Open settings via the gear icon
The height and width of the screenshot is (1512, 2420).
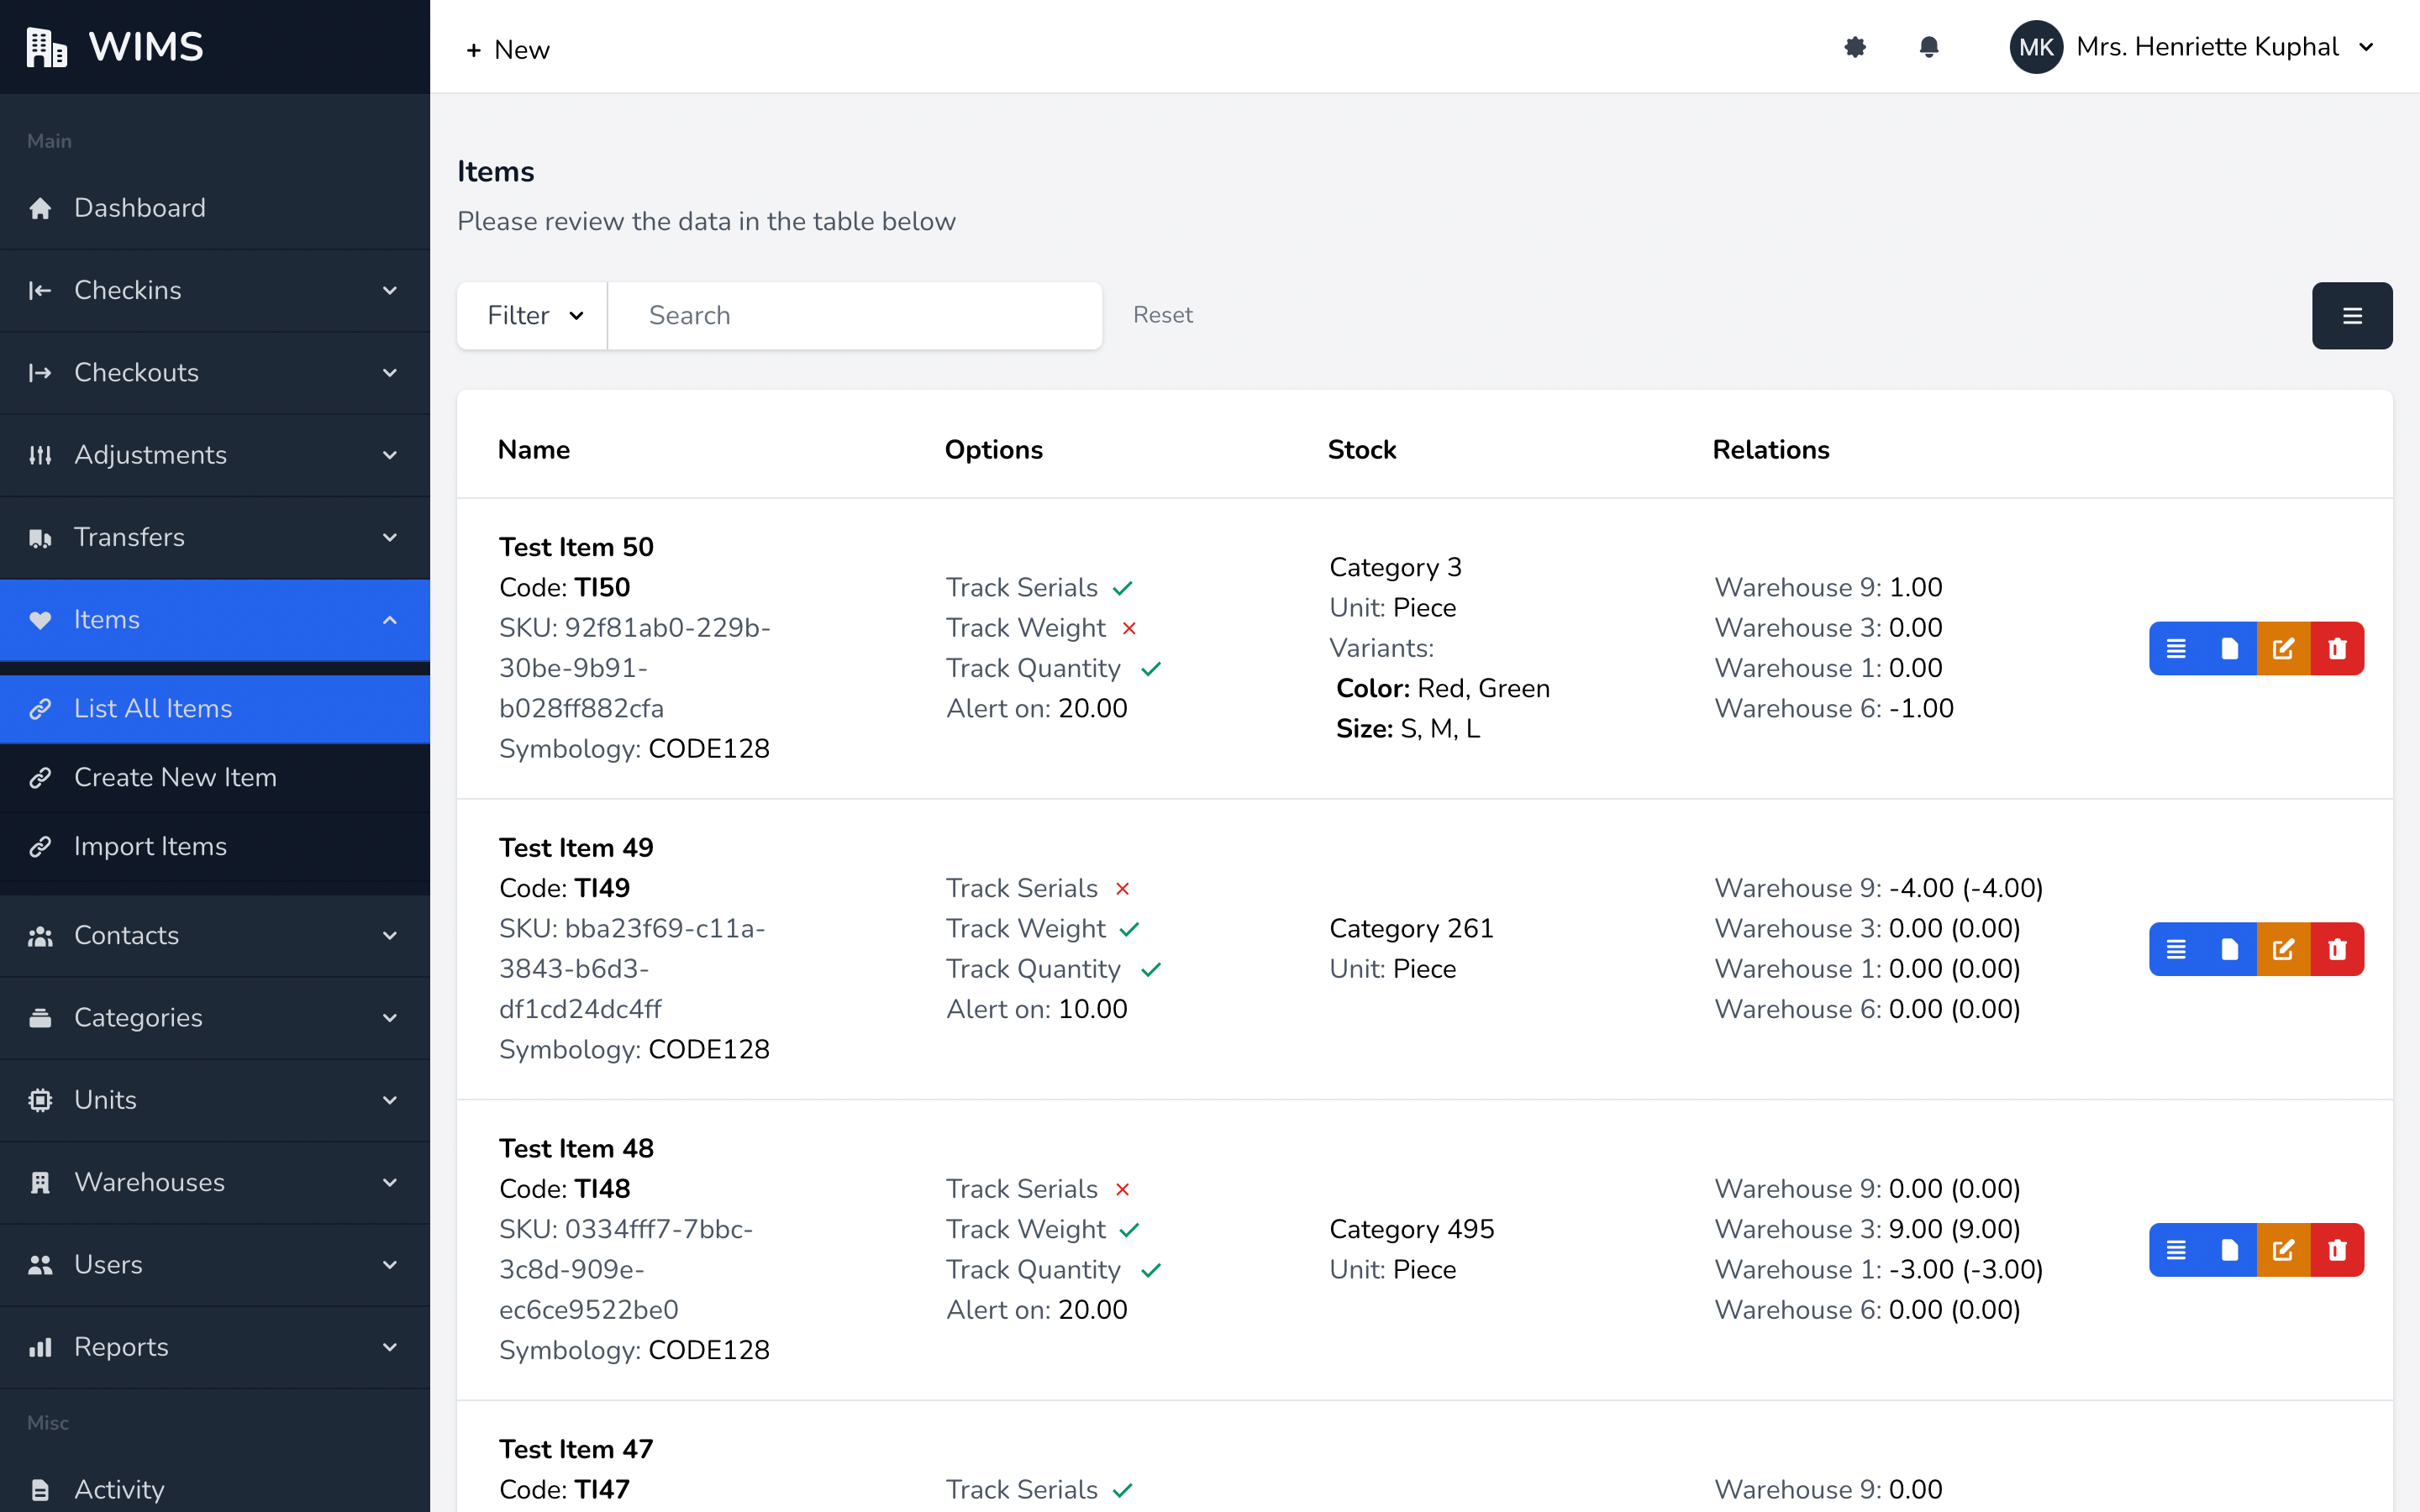(x=1855, y=47)
